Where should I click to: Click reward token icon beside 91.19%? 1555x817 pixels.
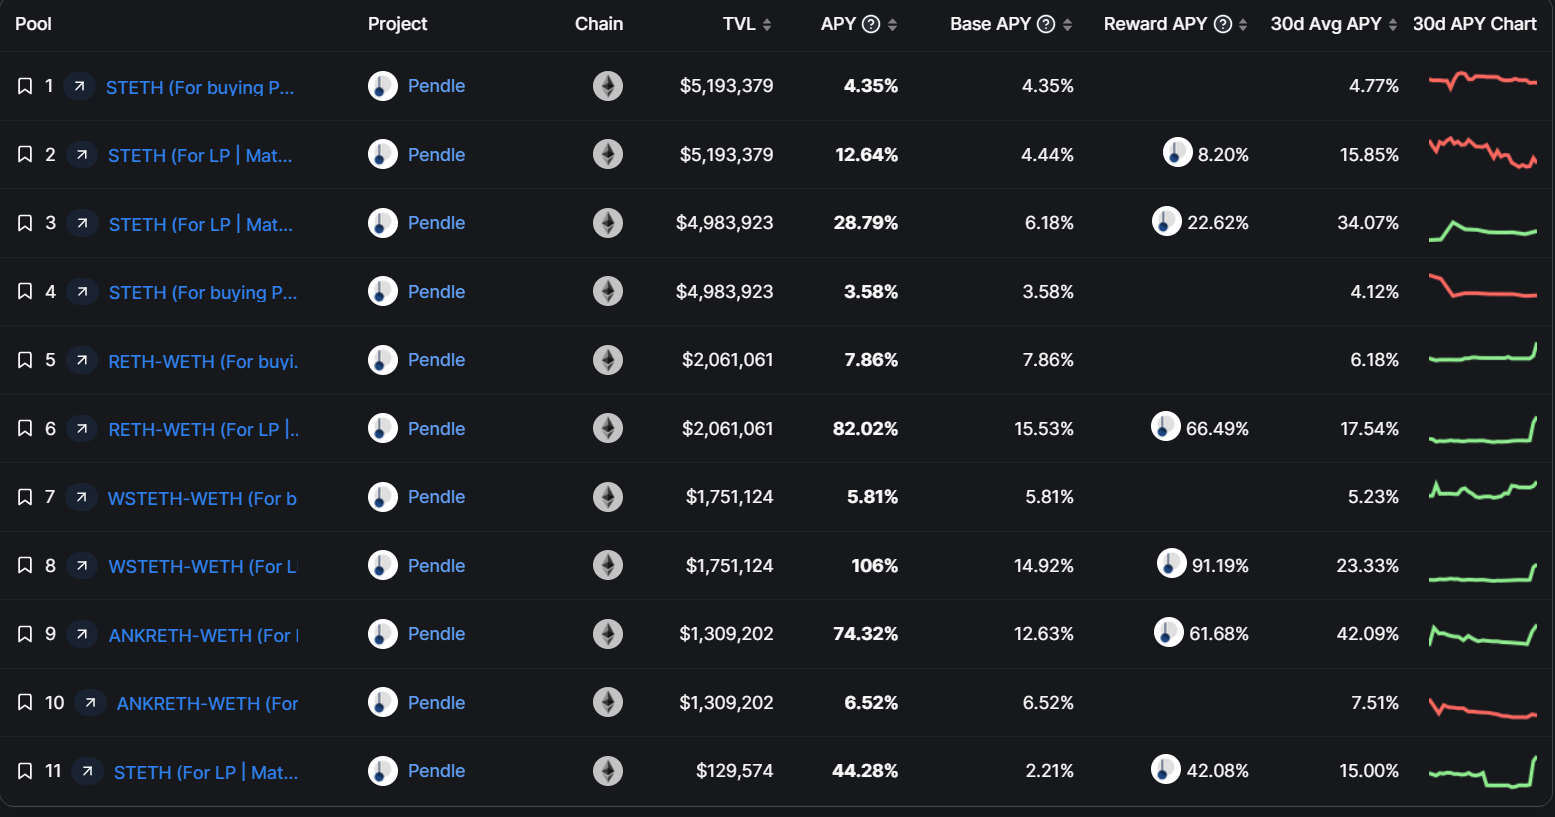(1172, 563)
